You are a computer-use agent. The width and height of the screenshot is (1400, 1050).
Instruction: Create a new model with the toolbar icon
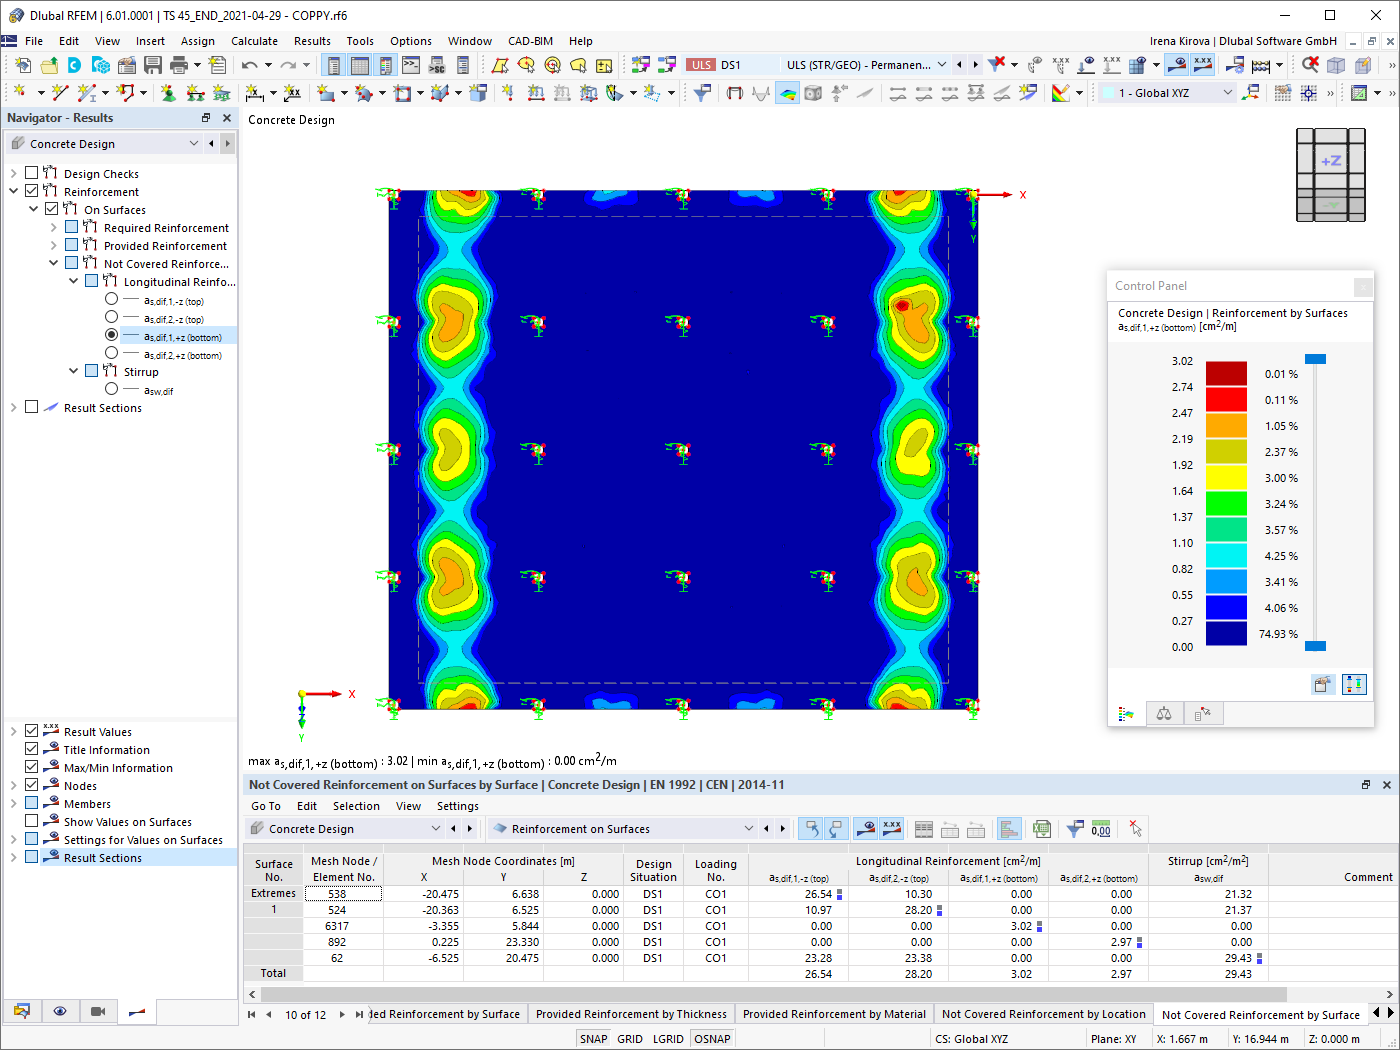(x=23, y=65)
